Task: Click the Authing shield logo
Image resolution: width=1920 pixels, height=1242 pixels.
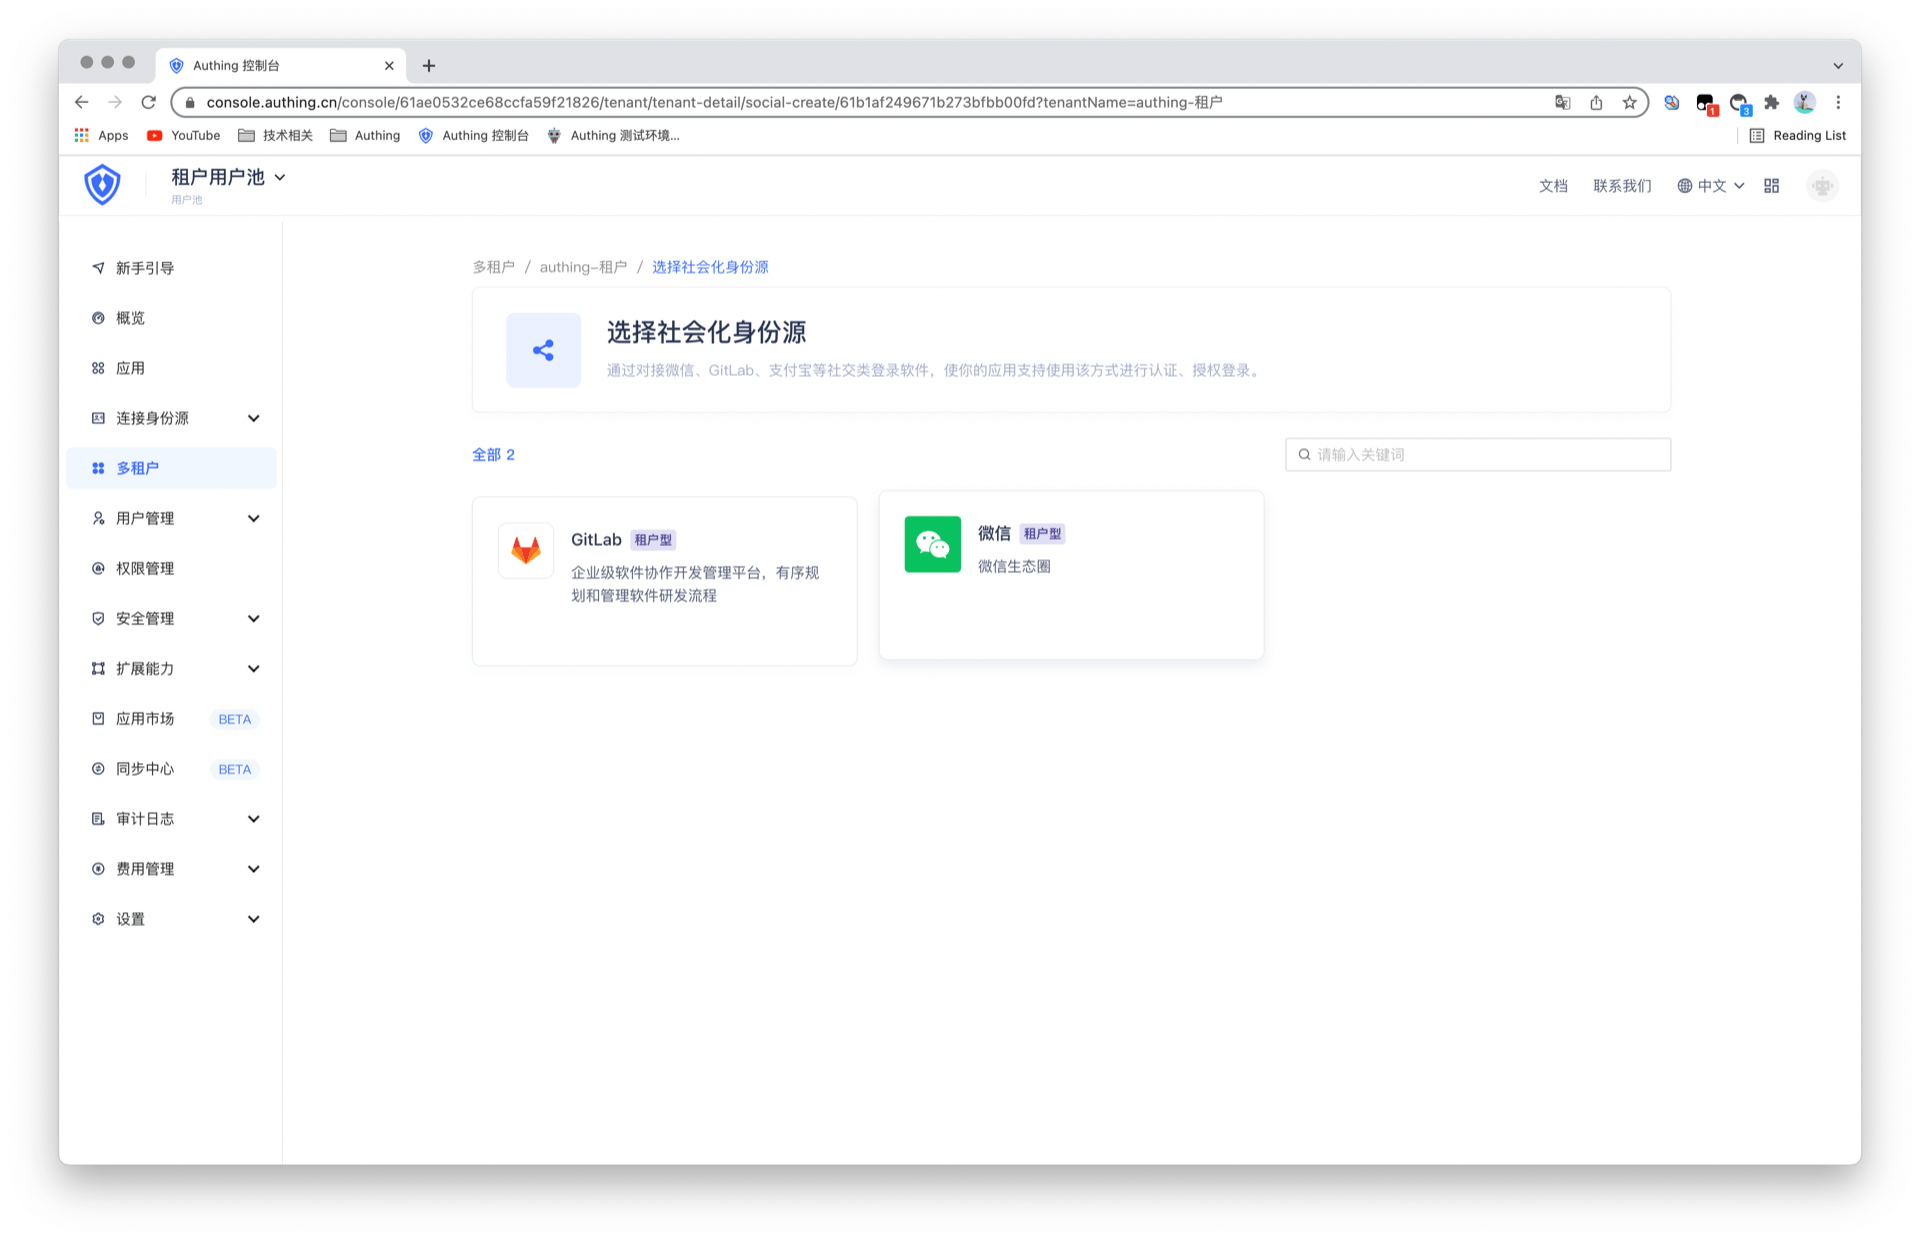Action: click(x=102, y=185)
